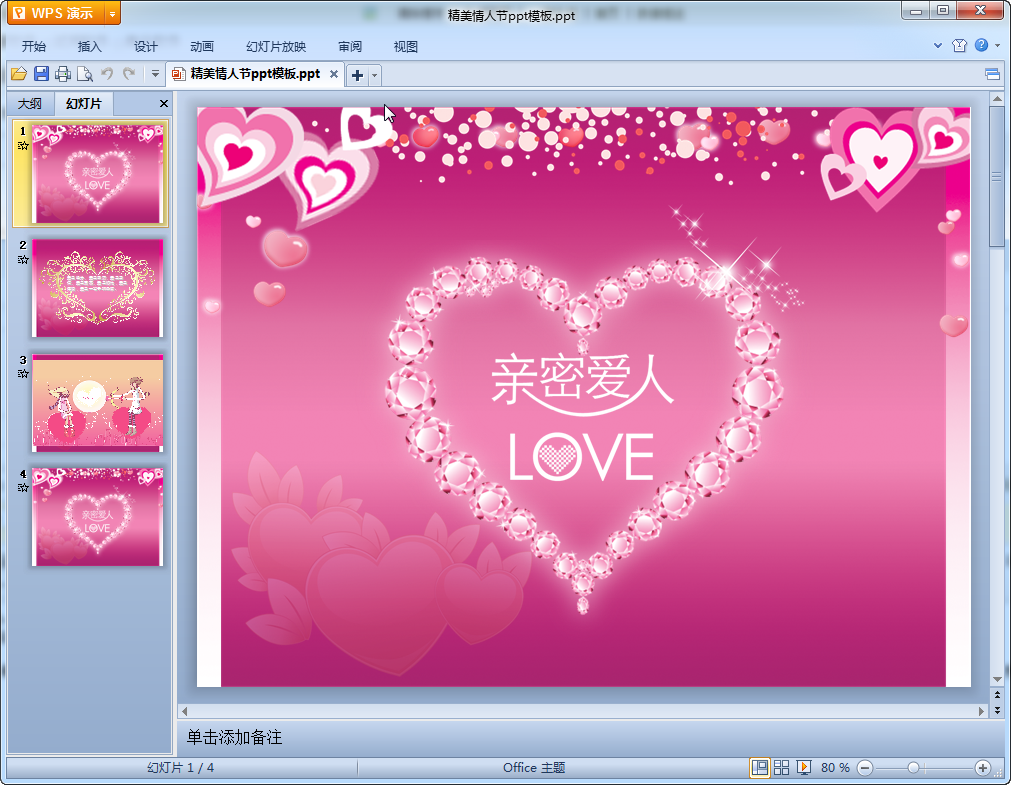
Task: Open the 审阅 ribbon tab
Action: tap(350, 46)
